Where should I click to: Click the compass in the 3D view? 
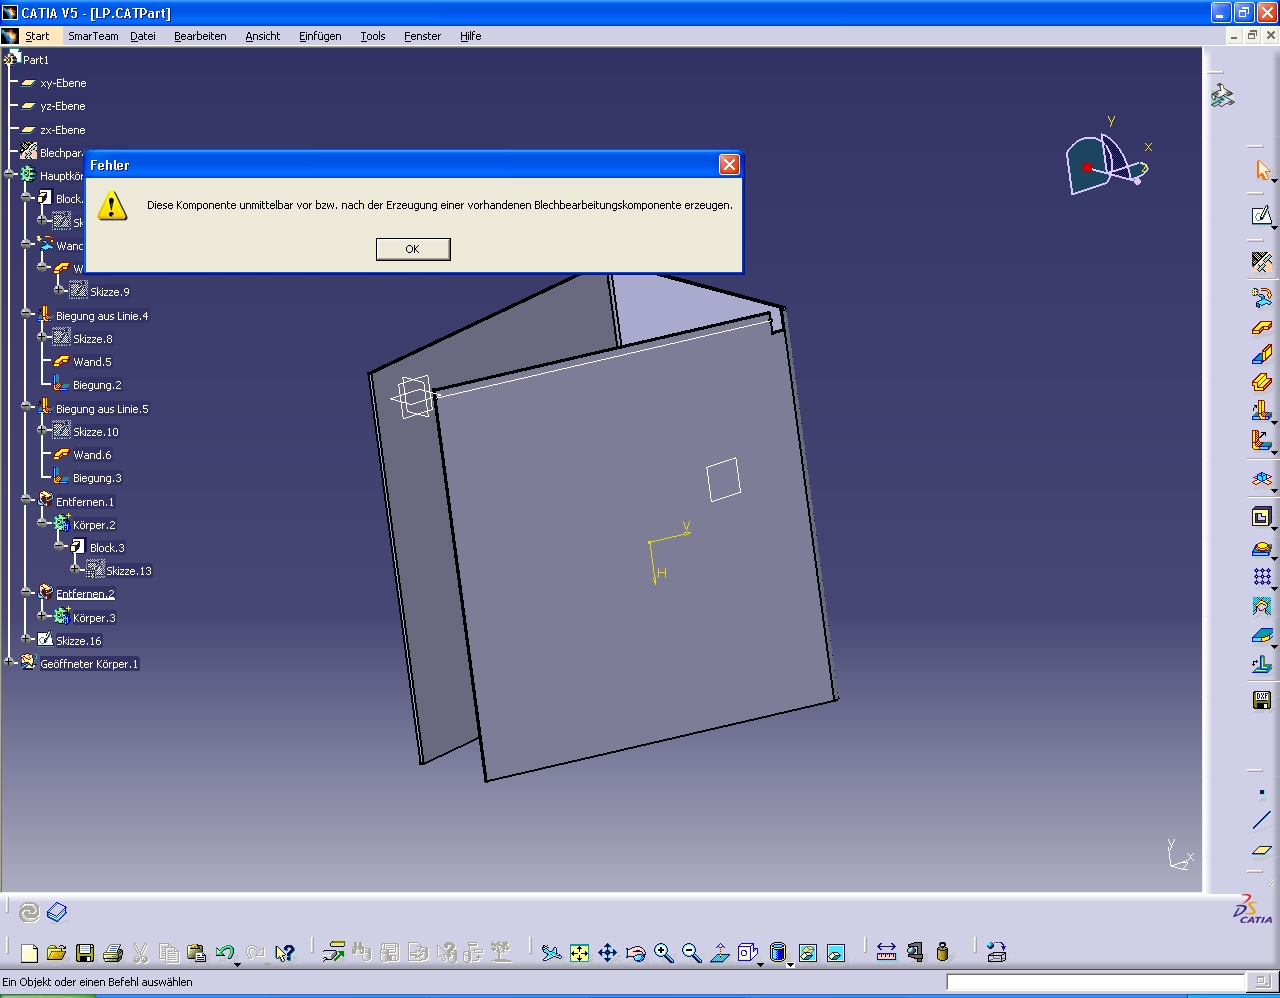tap(1106, 162)
